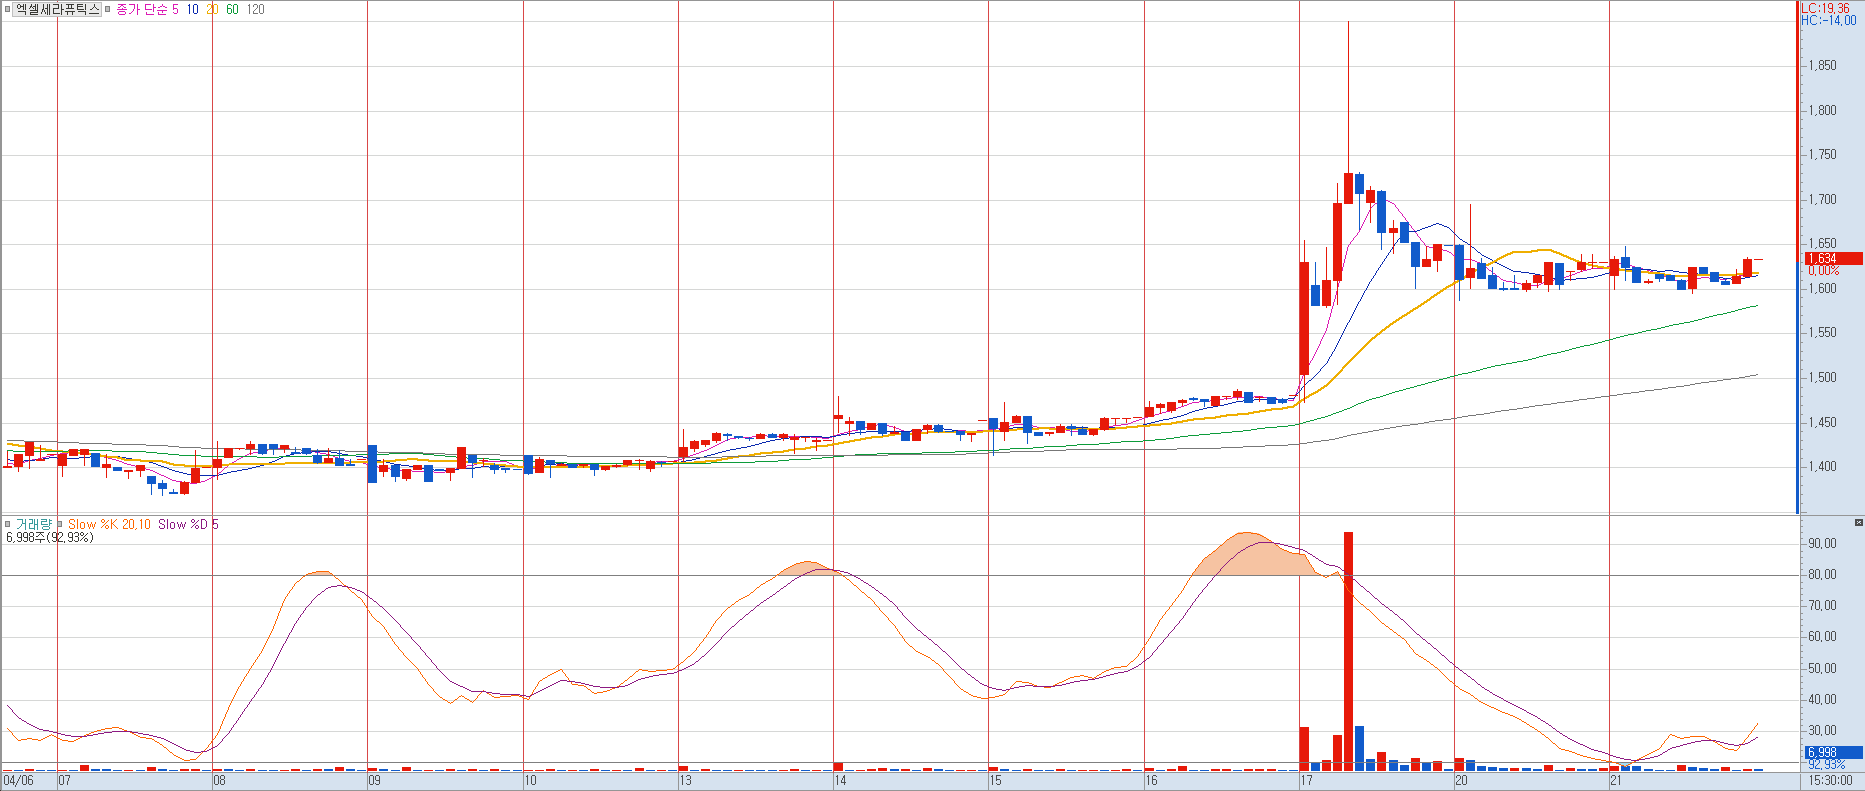Toggle the square box before 종가 단순

(x=108, y=9)
